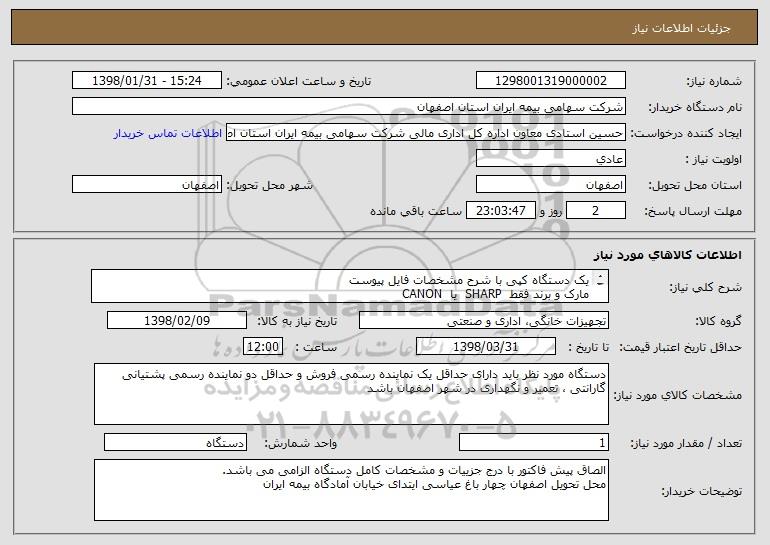Select the goods group field تجهیزات خانگی، اداری و صنعتی

(x=484, y=321)
